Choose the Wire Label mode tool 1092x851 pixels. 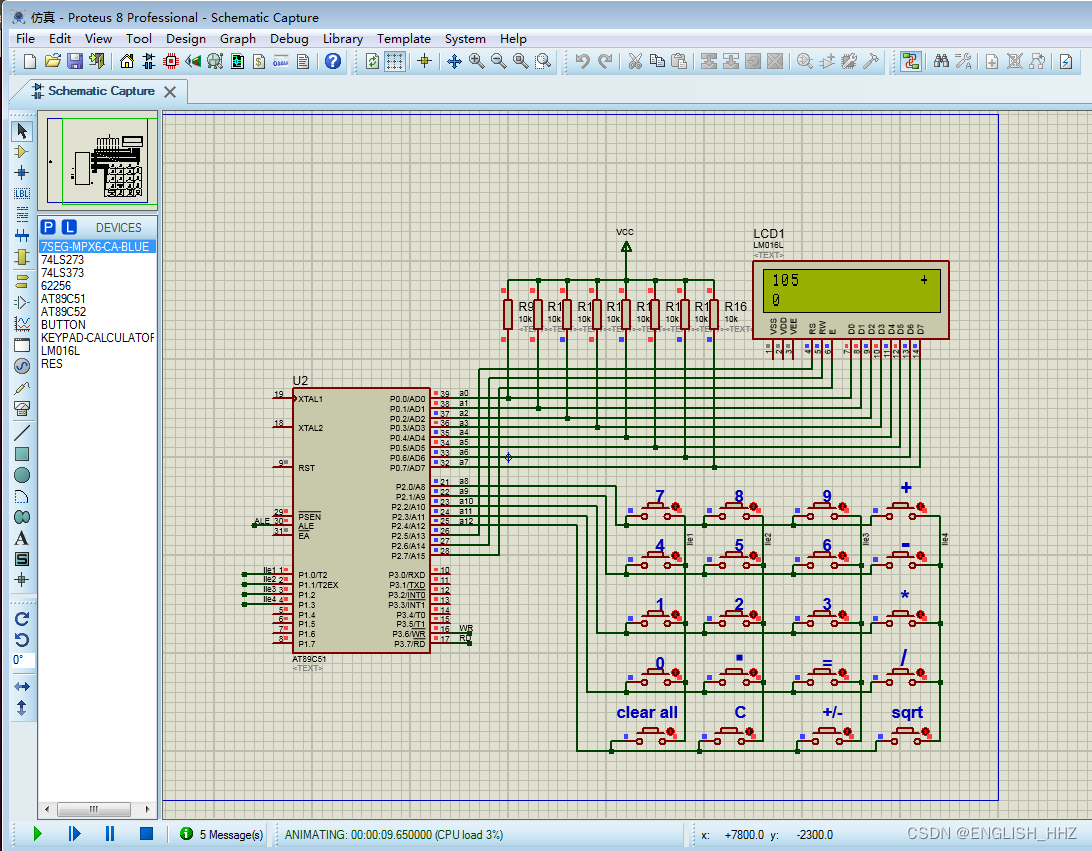click(x=21, y=193)
